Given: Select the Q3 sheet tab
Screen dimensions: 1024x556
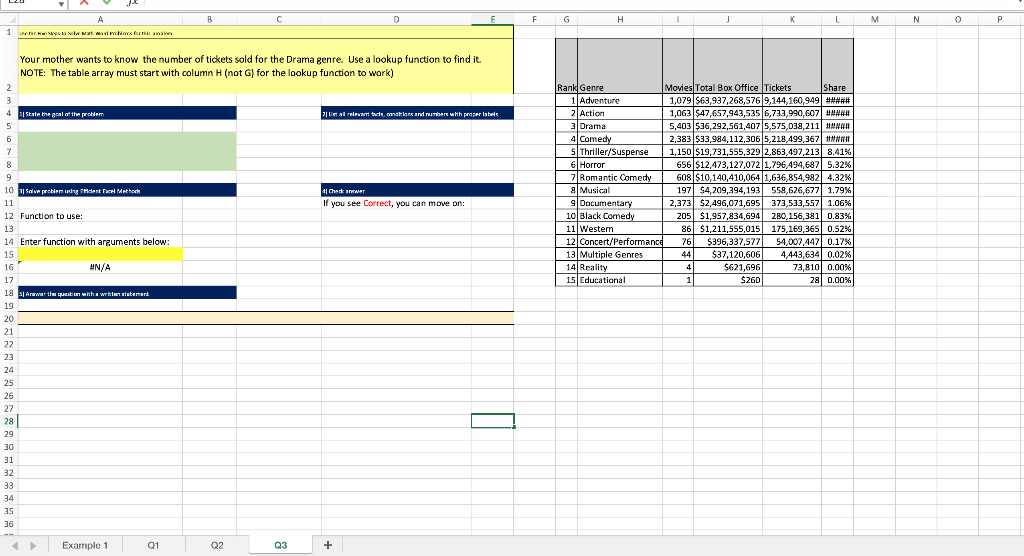Looking at the screenshot, I should [x=281, y=546].
